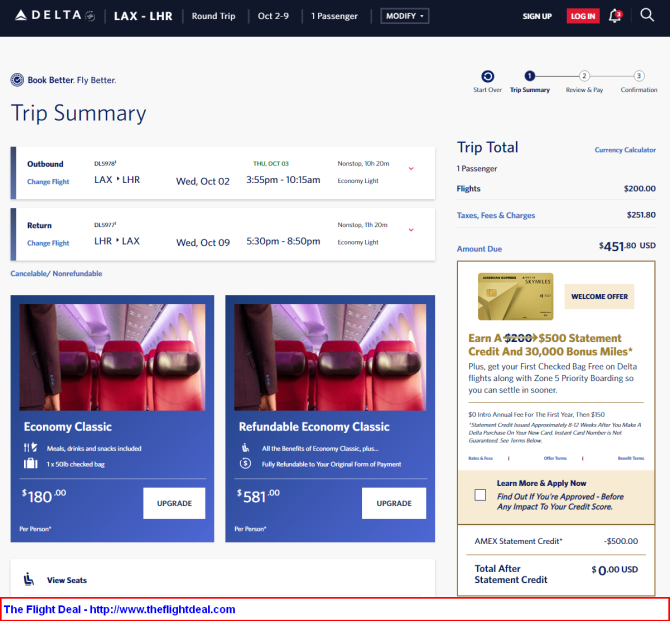Open the Currency Calculator link
670x621 pixels.
pyautogui.click(x=625, y=150)
